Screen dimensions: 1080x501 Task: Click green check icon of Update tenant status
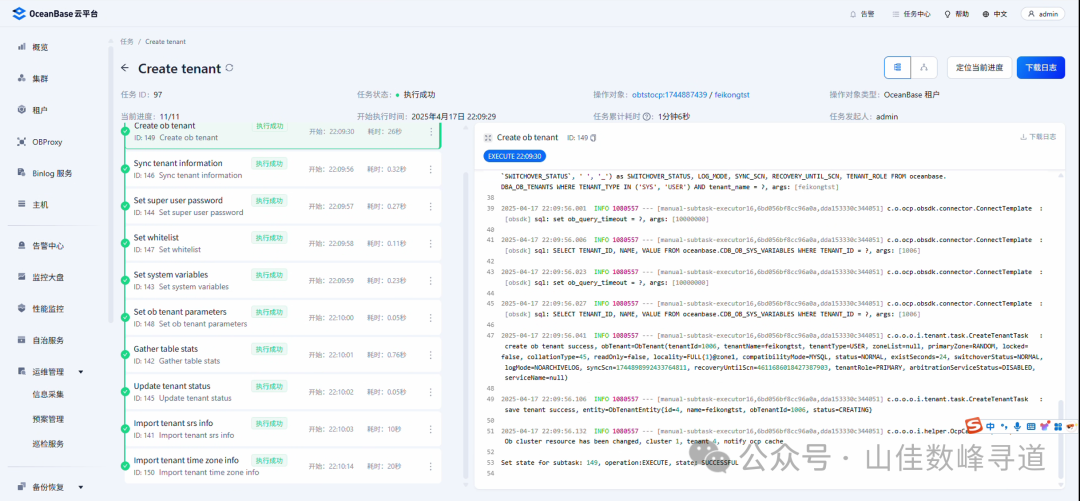[125, 392]
